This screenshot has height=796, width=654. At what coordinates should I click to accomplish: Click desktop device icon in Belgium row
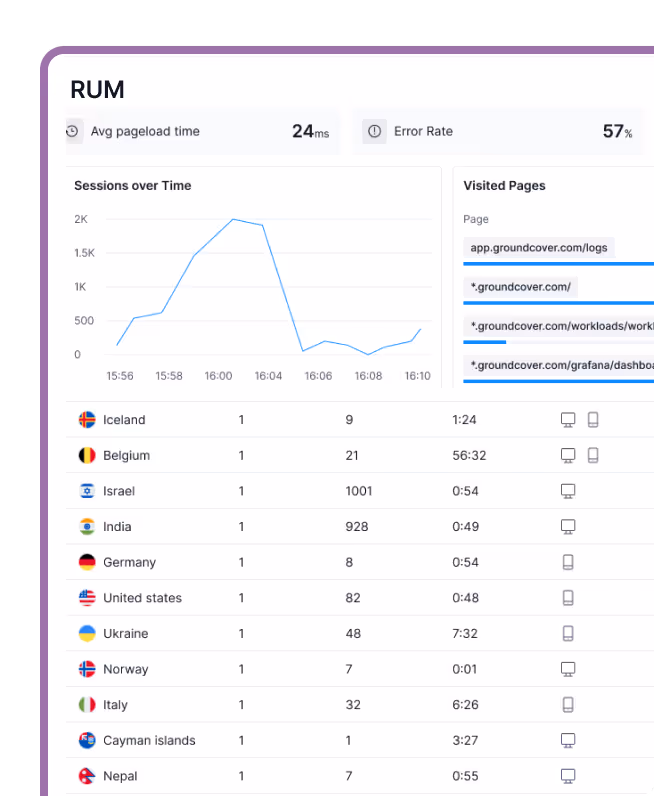tap(568, 455)
